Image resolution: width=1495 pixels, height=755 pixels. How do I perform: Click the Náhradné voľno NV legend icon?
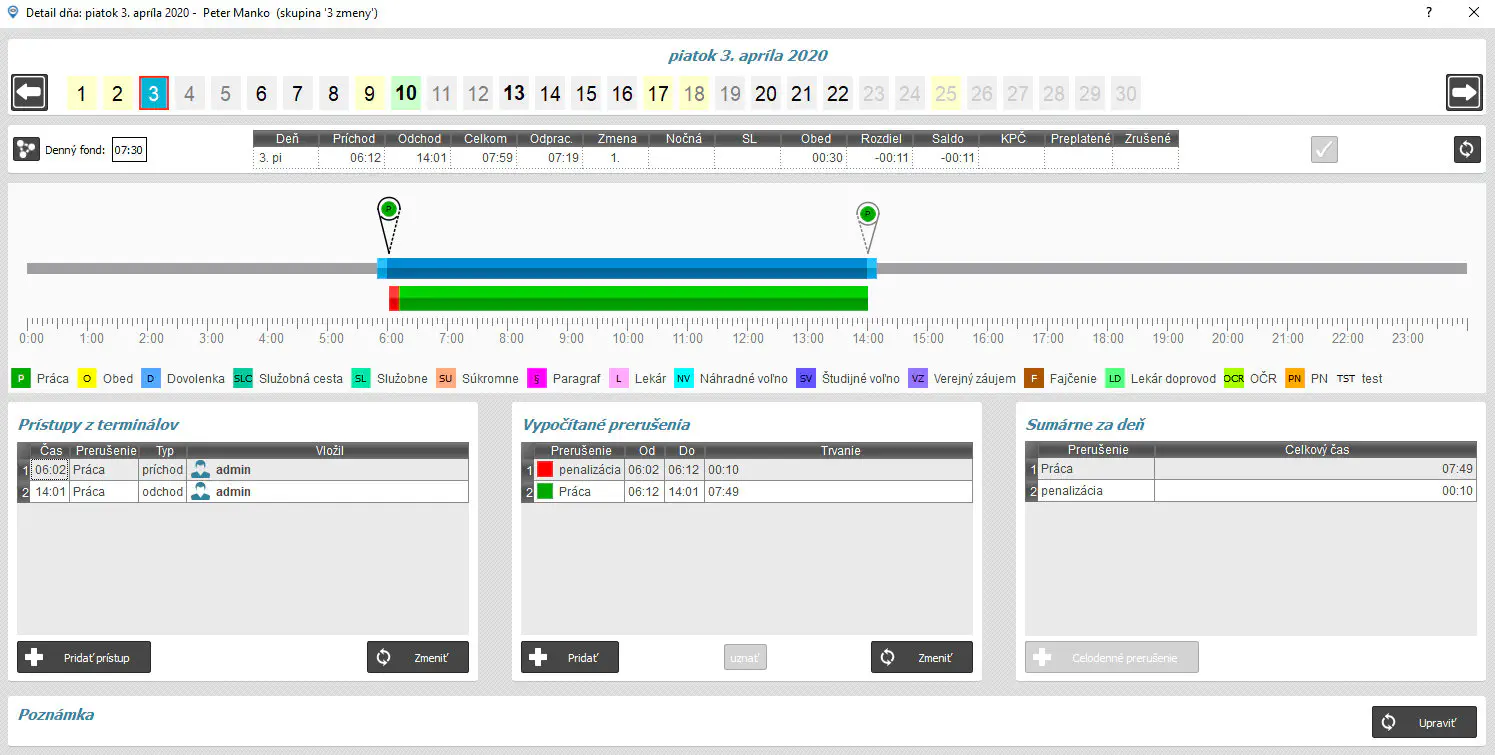point(684,379)
